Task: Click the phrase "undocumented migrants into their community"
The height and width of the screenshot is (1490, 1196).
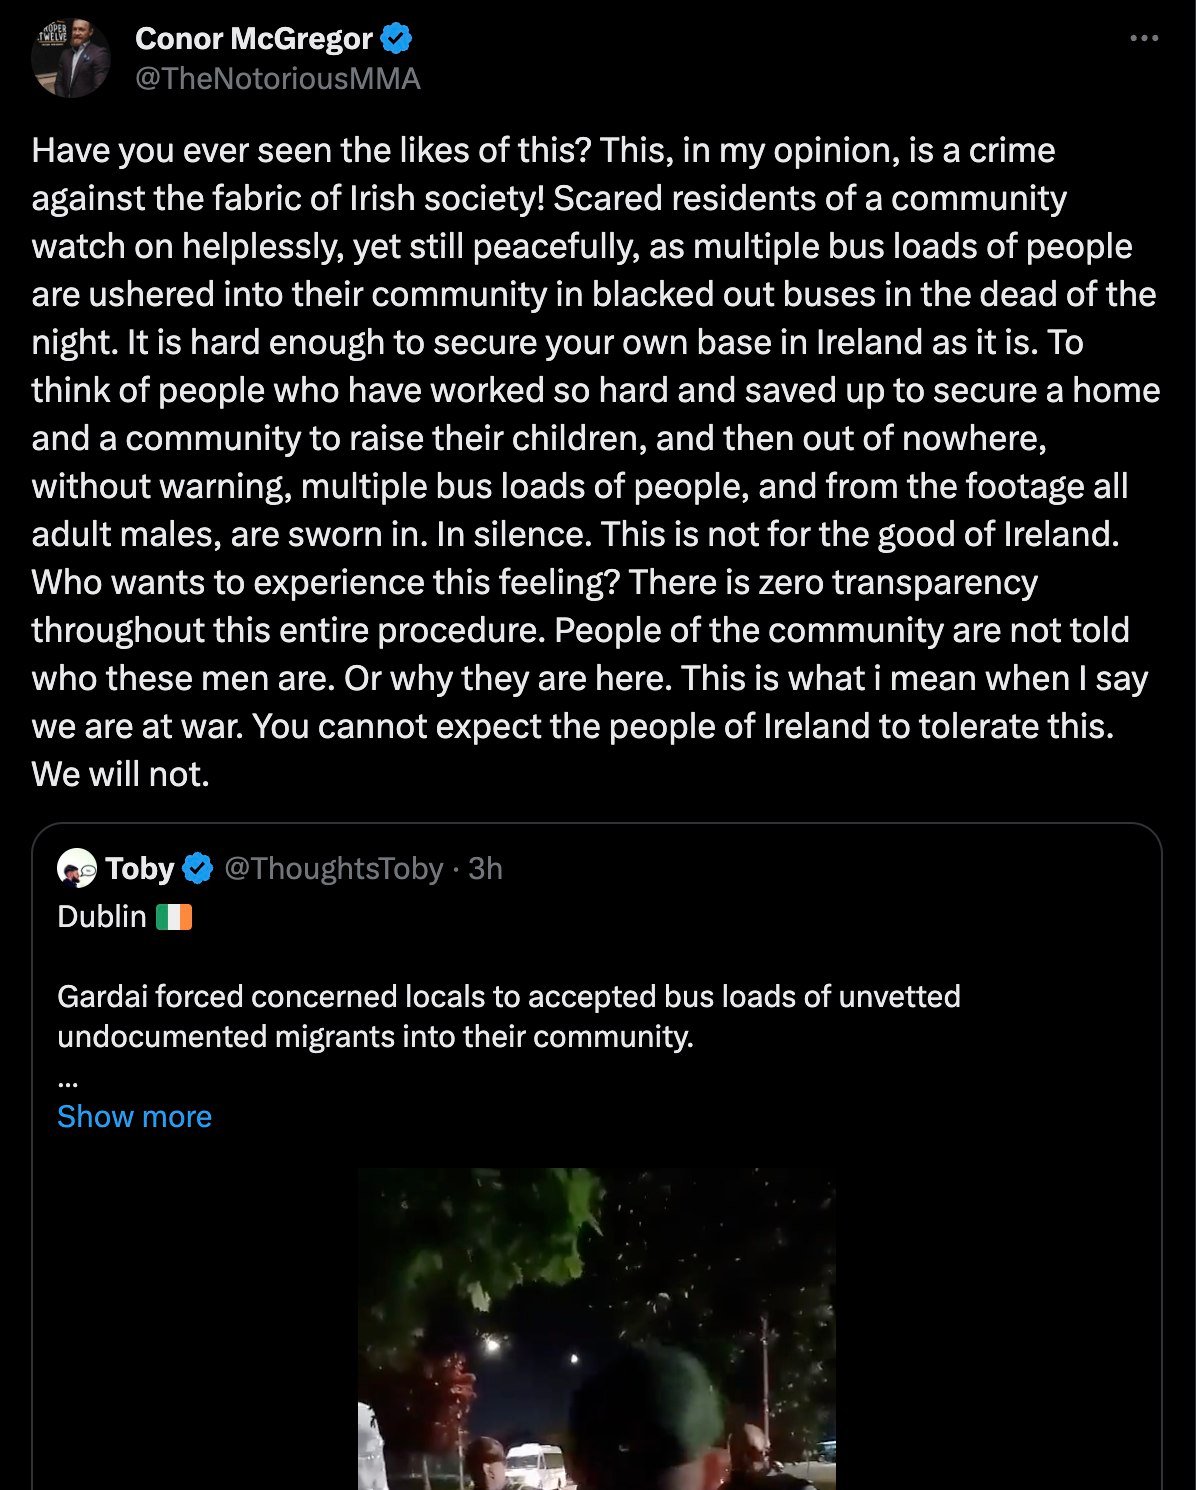Action: pos(374,1036)
